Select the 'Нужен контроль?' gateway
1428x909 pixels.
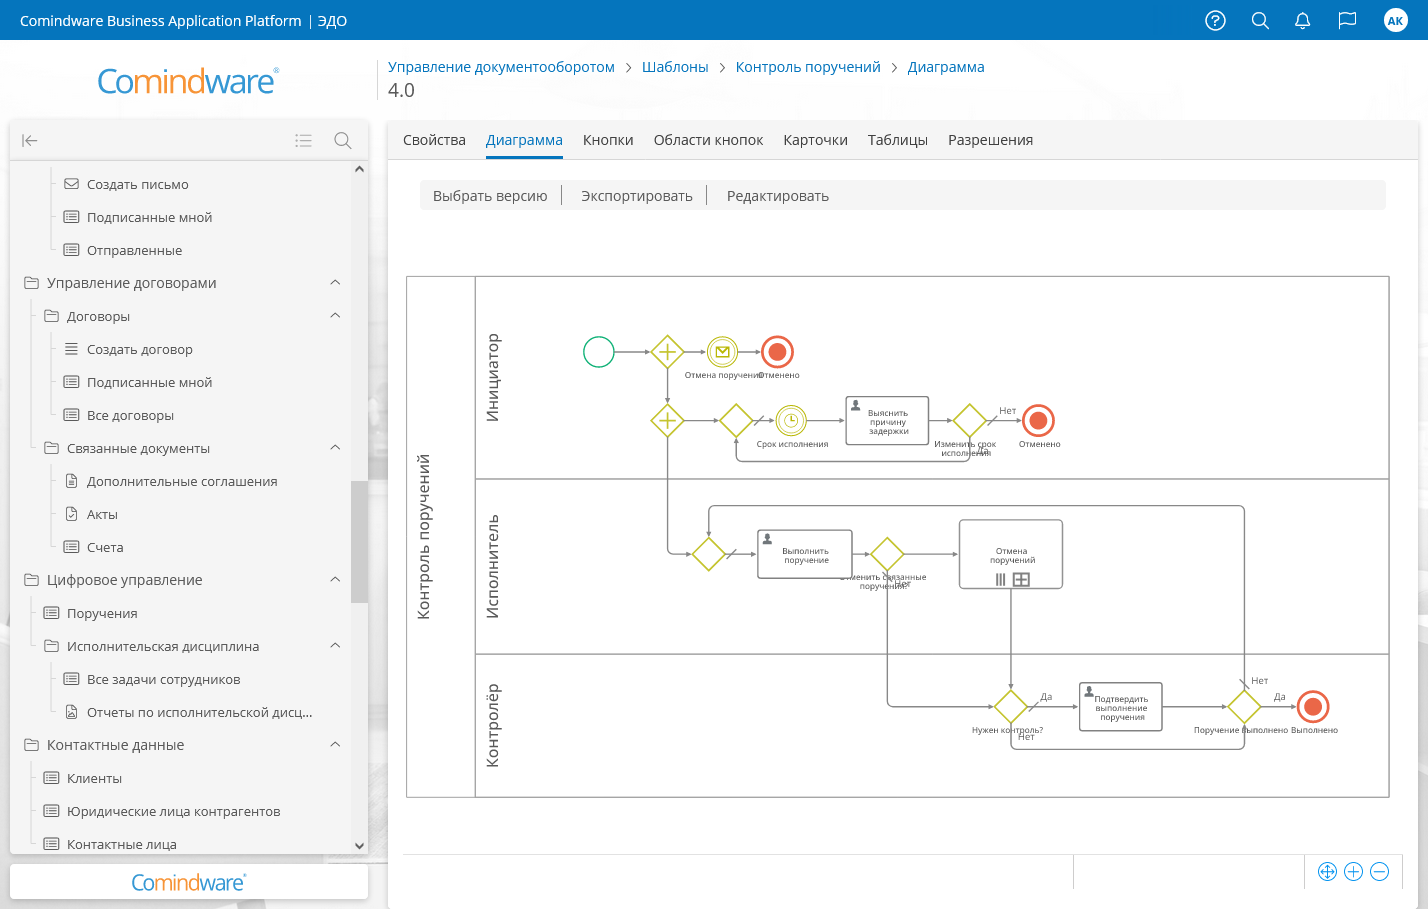[1011, 707]
